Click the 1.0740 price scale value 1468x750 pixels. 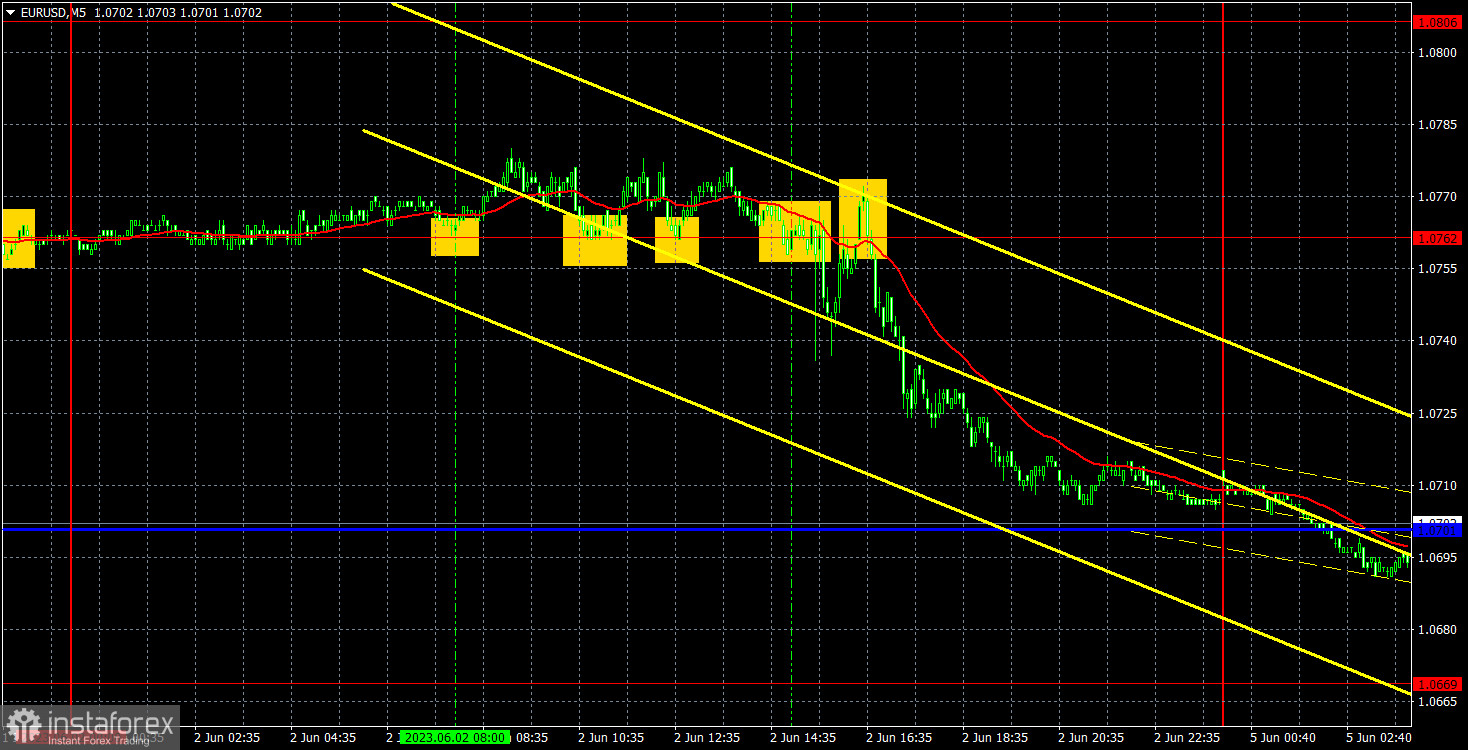1436,341
